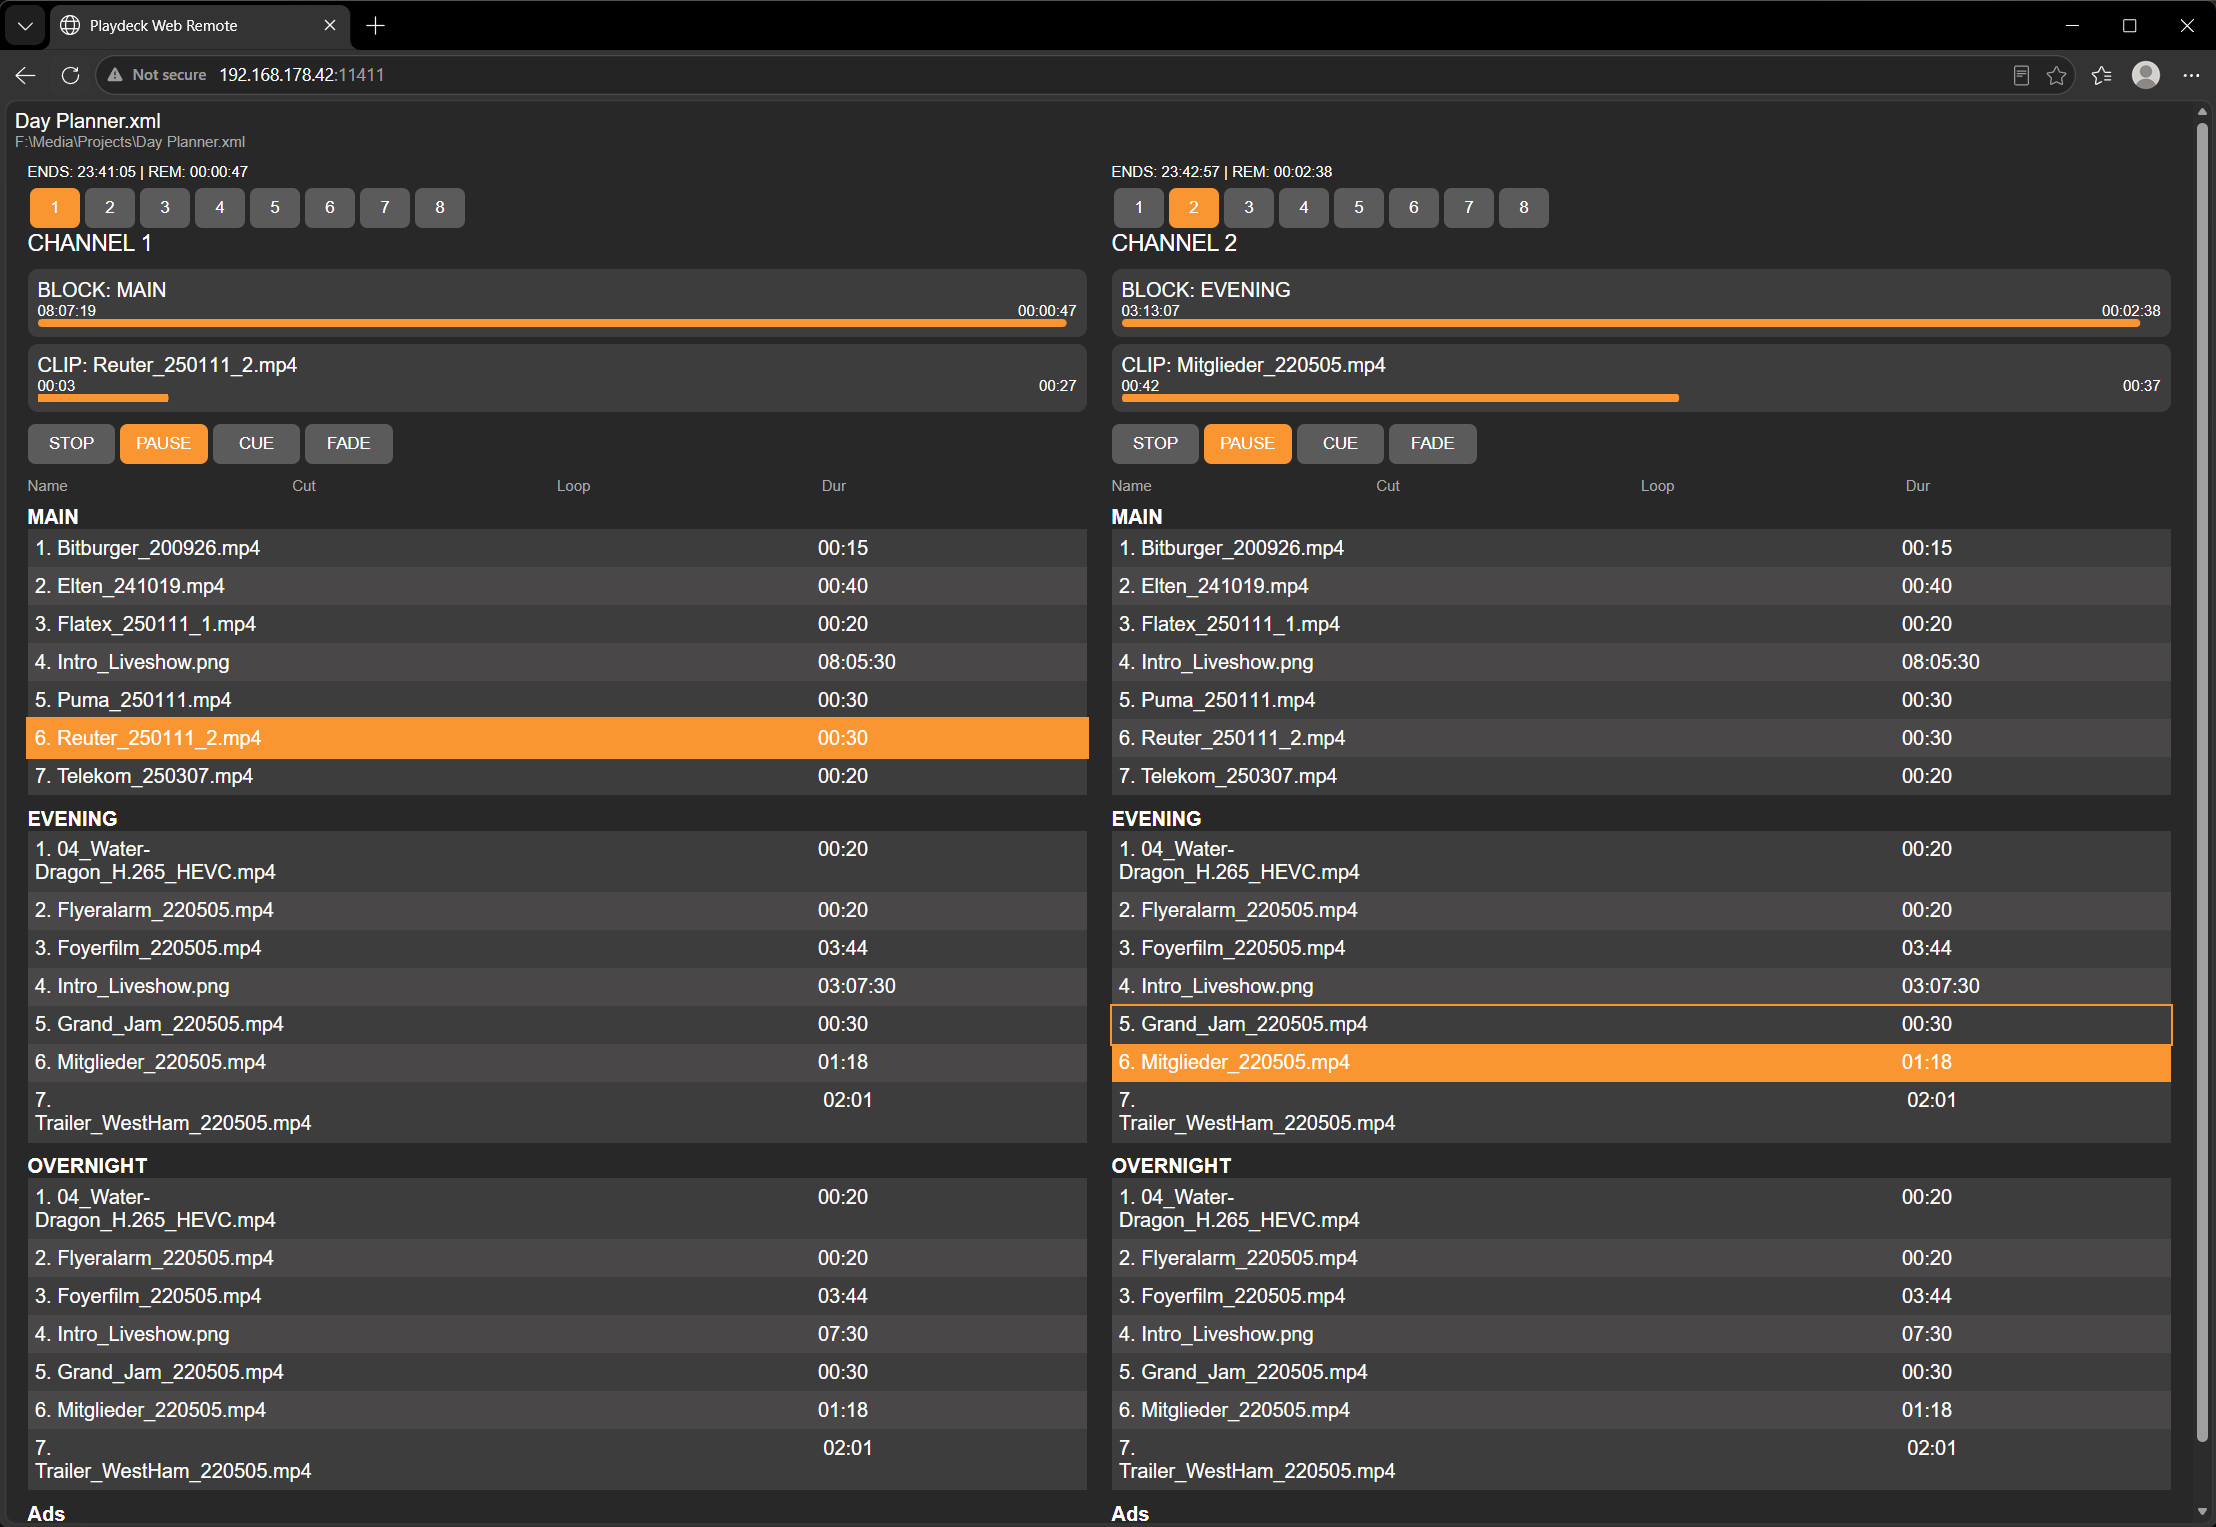Select Trailer_WestHam_220505.mp4 in Channel 2 OVERNIGHT
The height and width of the screenshot is (1527, 2216).
point(1641,1460)
